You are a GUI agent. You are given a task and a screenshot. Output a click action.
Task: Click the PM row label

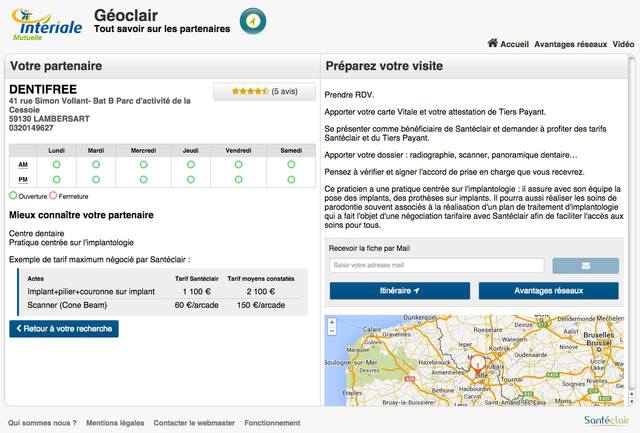pyautogui.click(x=23, y=180)
